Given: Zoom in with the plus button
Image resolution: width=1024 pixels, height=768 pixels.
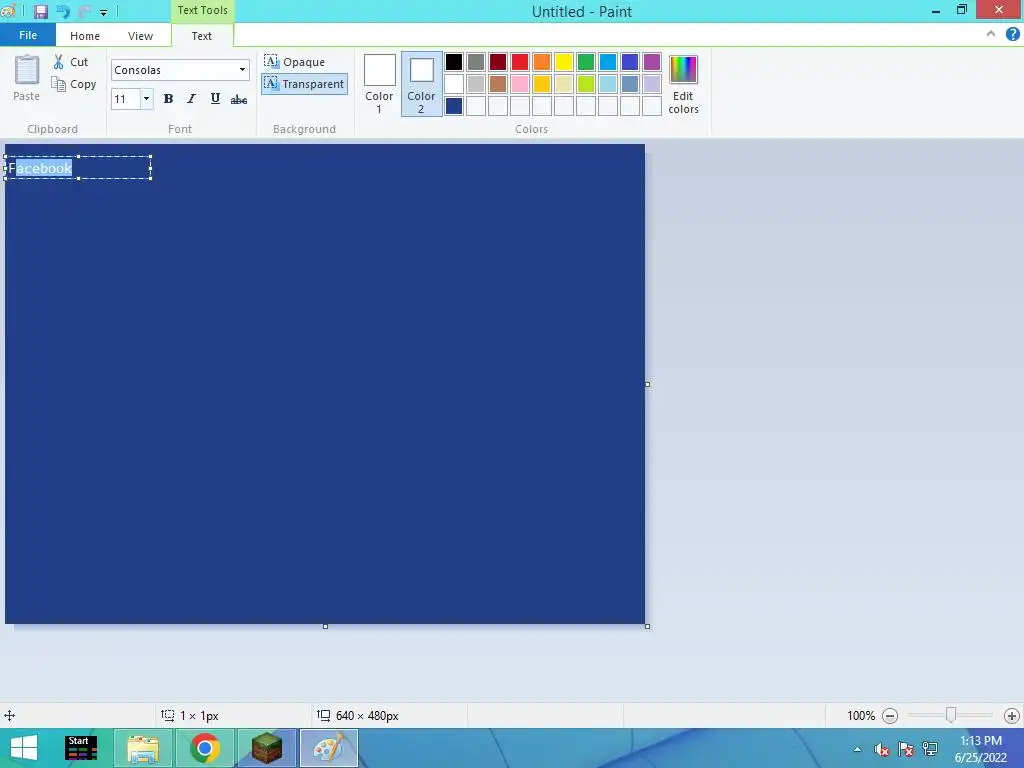Looking at the screenshot, I should 1012,716.
